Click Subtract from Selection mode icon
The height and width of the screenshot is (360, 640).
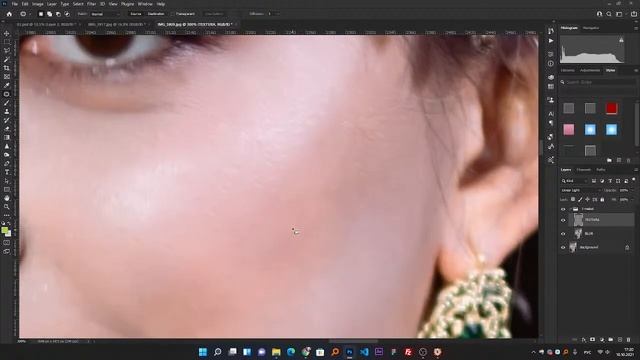(x=58, y=14)
